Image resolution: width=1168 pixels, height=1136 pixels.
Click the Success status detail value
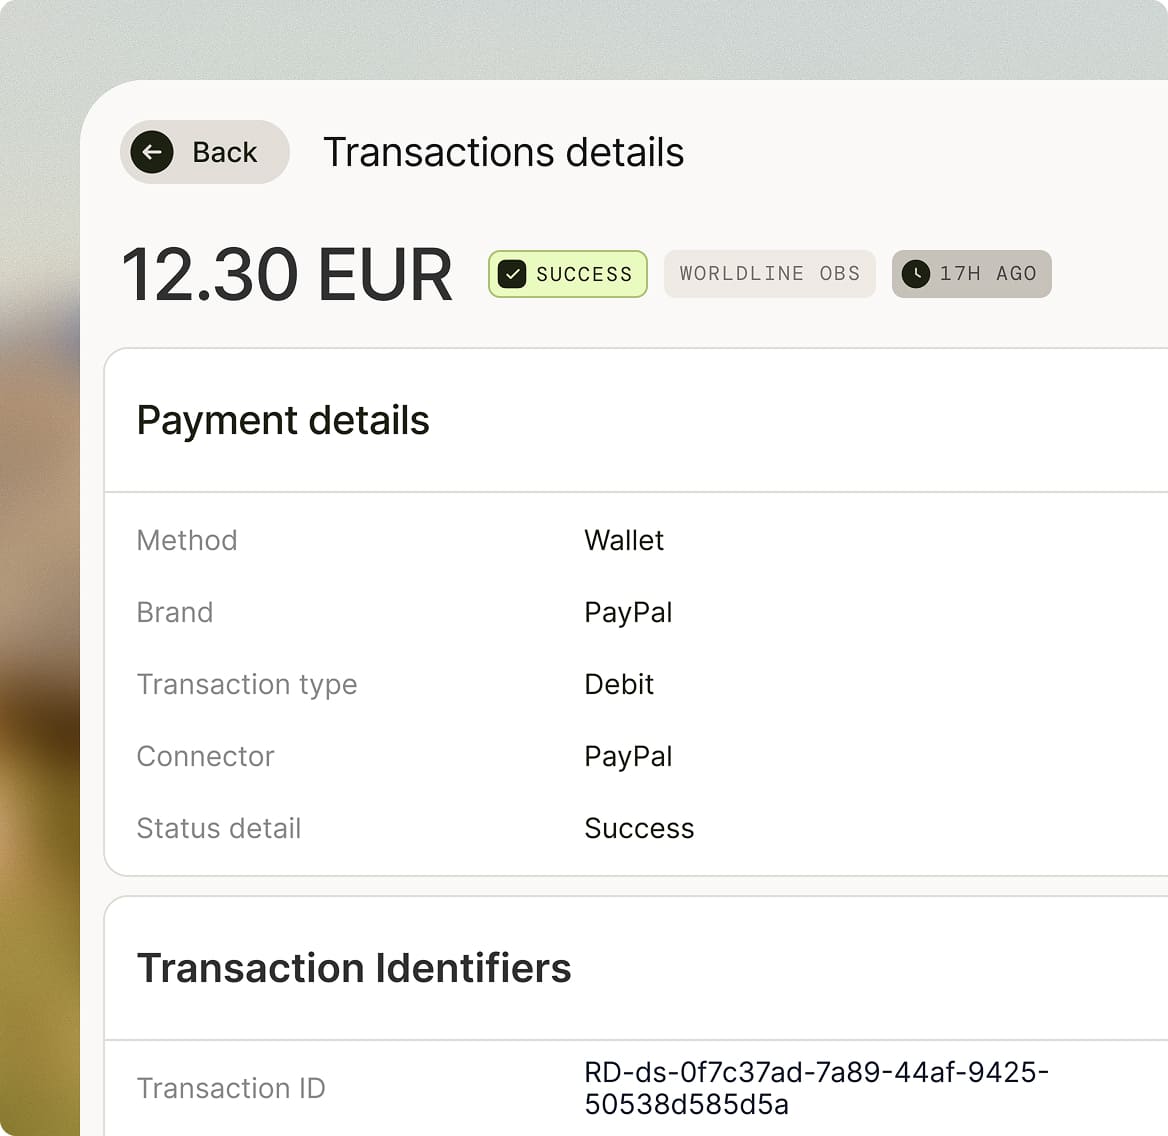click(639, 828)
